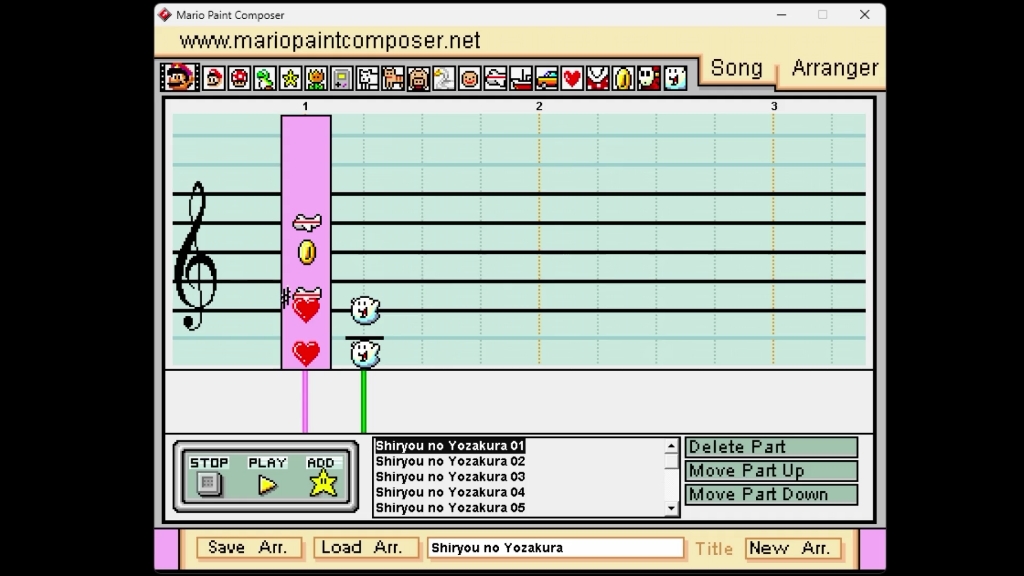Select the swan instrument
Image resolution: width=1024 pixels, height=576 pixels.
(x=444, y=78)
